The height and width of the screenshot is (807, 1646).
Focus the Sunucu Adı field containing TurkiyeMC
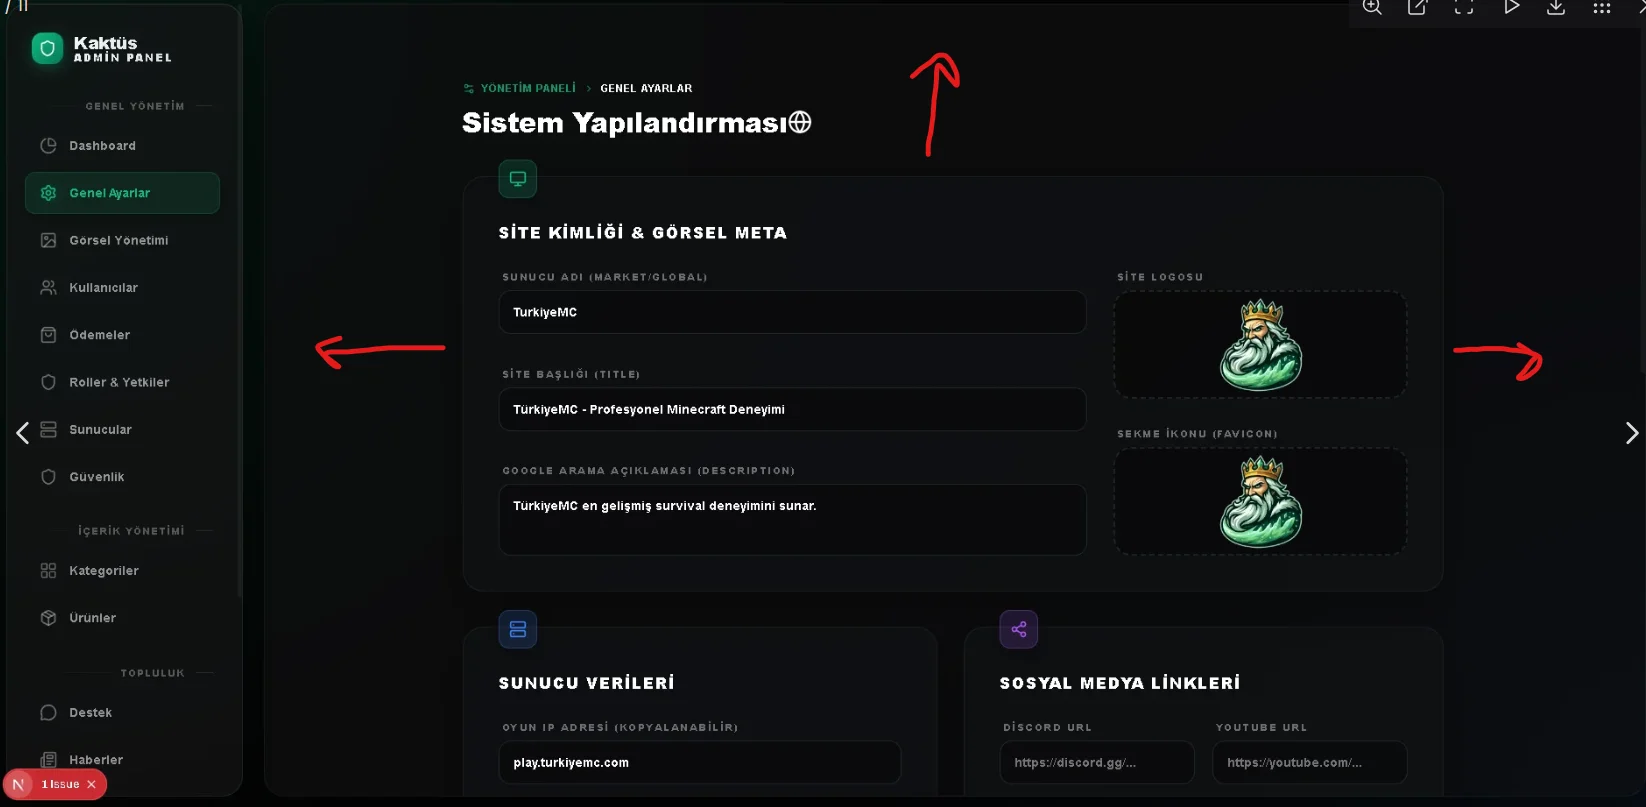(x=792, y=312)
